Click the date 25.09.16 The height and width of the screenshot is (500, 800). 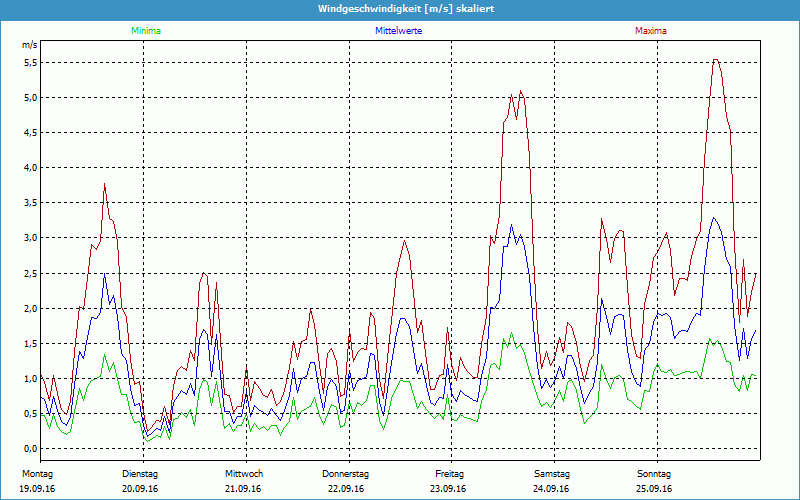click(x=654, y=489)
